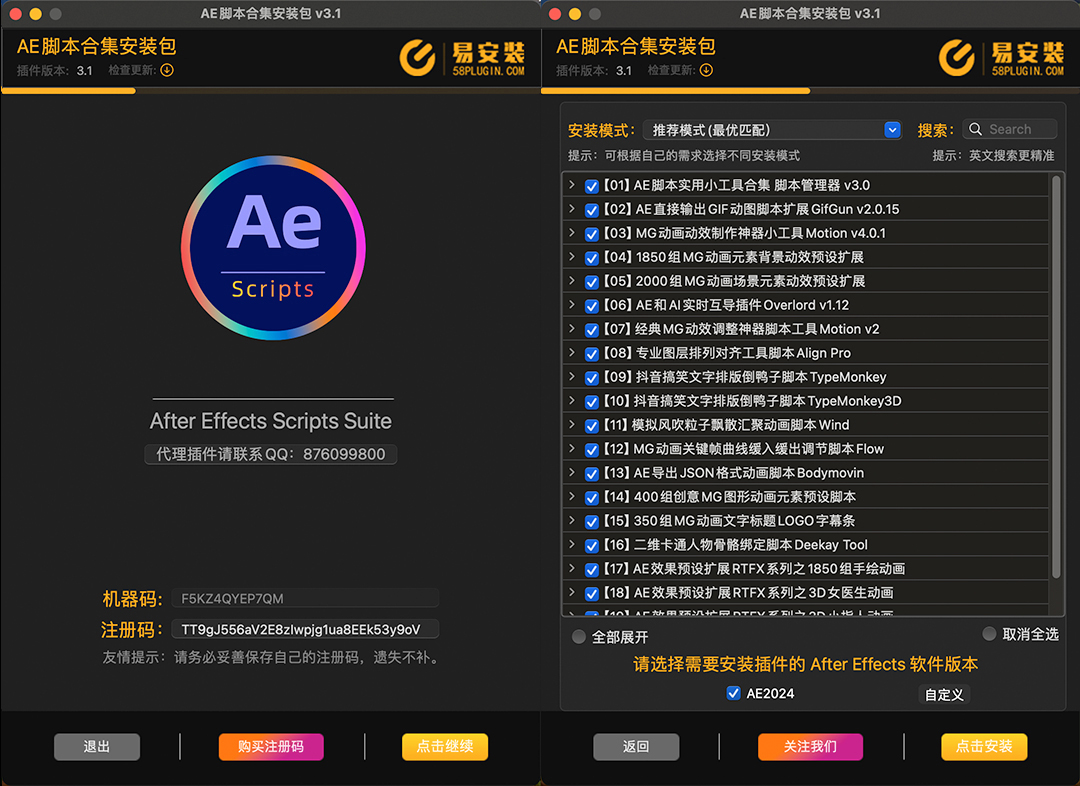
Task: Expand the [08] Align Pro row
Action: pyautogui.click(x=572, y=353)
